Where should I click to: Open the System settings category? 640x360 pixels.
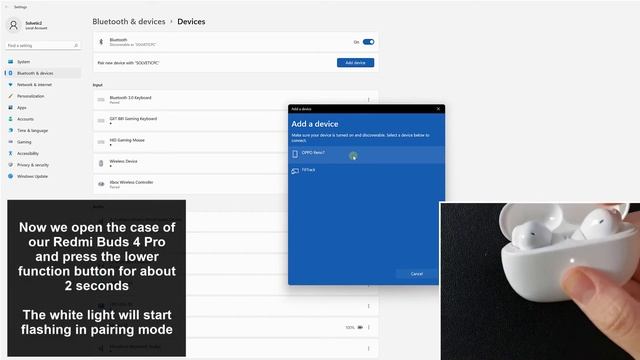pos(23,62)
